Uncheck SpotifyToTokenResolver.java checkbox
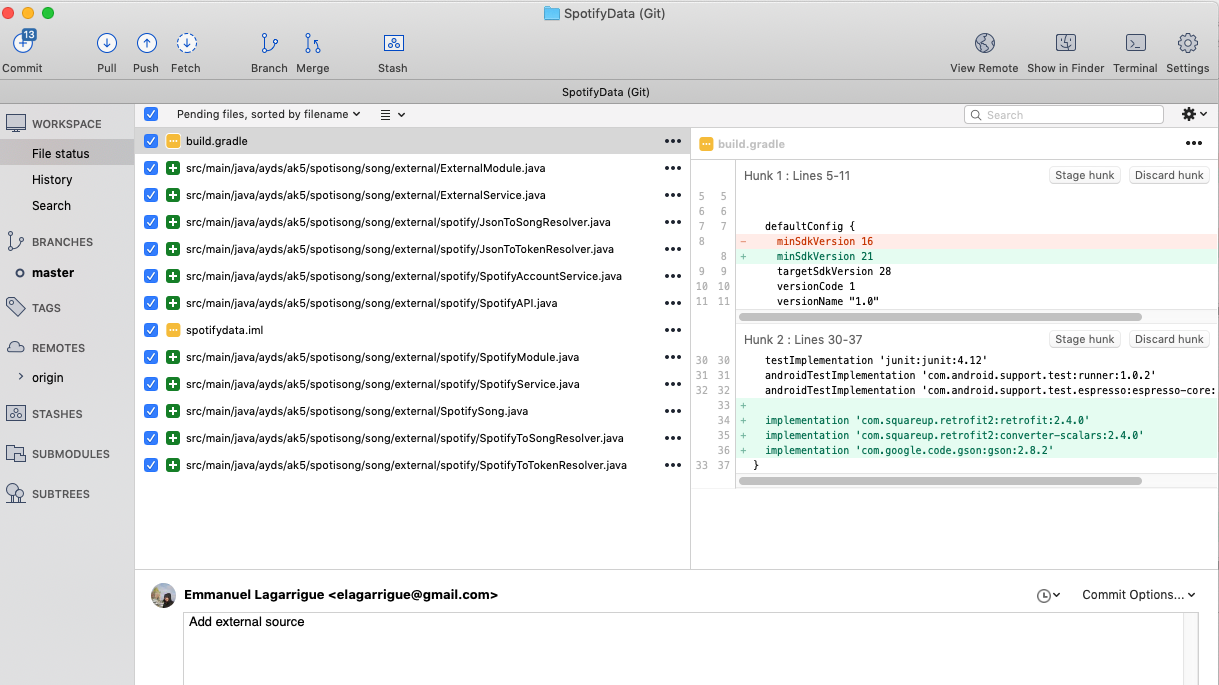1219x685 pixels. click(x=151, y=465)
